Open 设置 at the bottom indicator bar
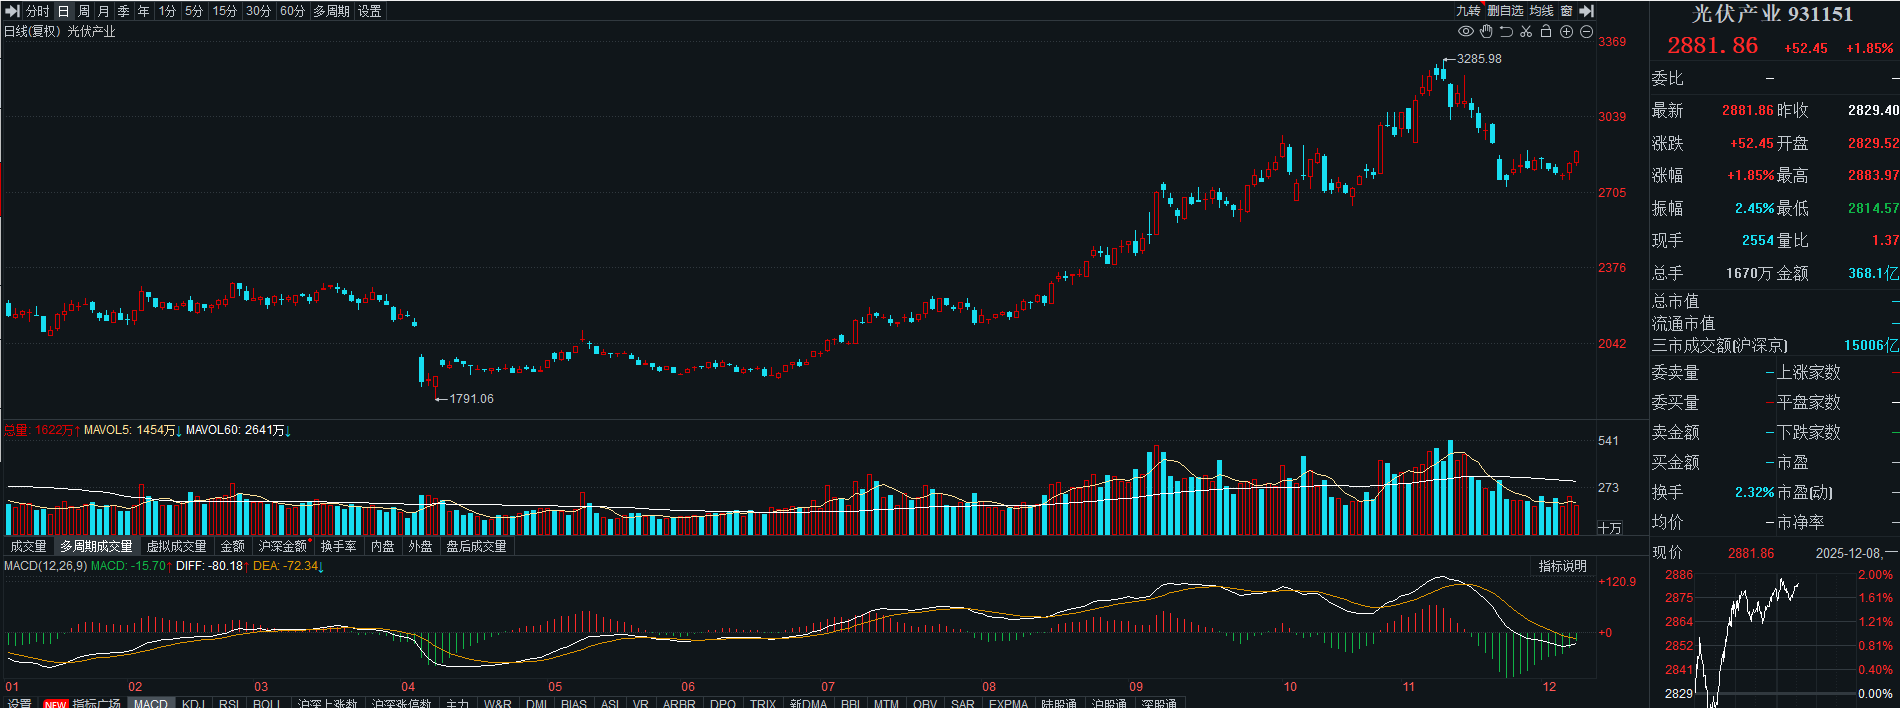This screenshot has width=1900, height=708. coord(20,703)
